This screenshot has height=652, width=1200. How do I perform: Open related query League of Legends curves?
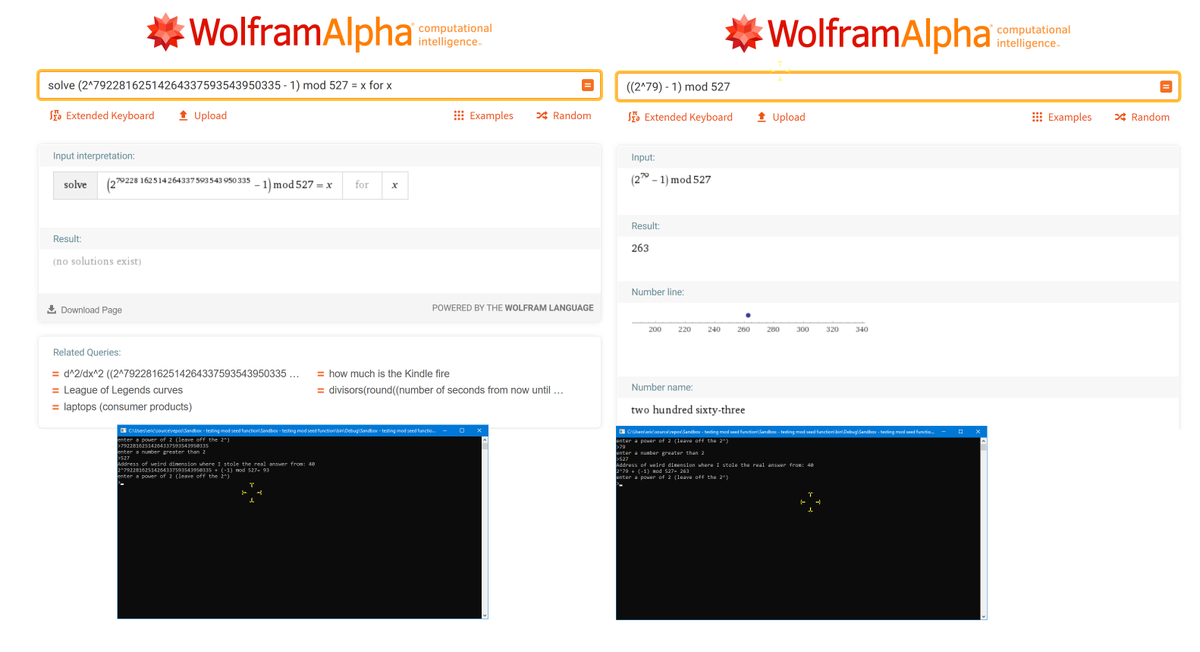(x=123, y=390)
